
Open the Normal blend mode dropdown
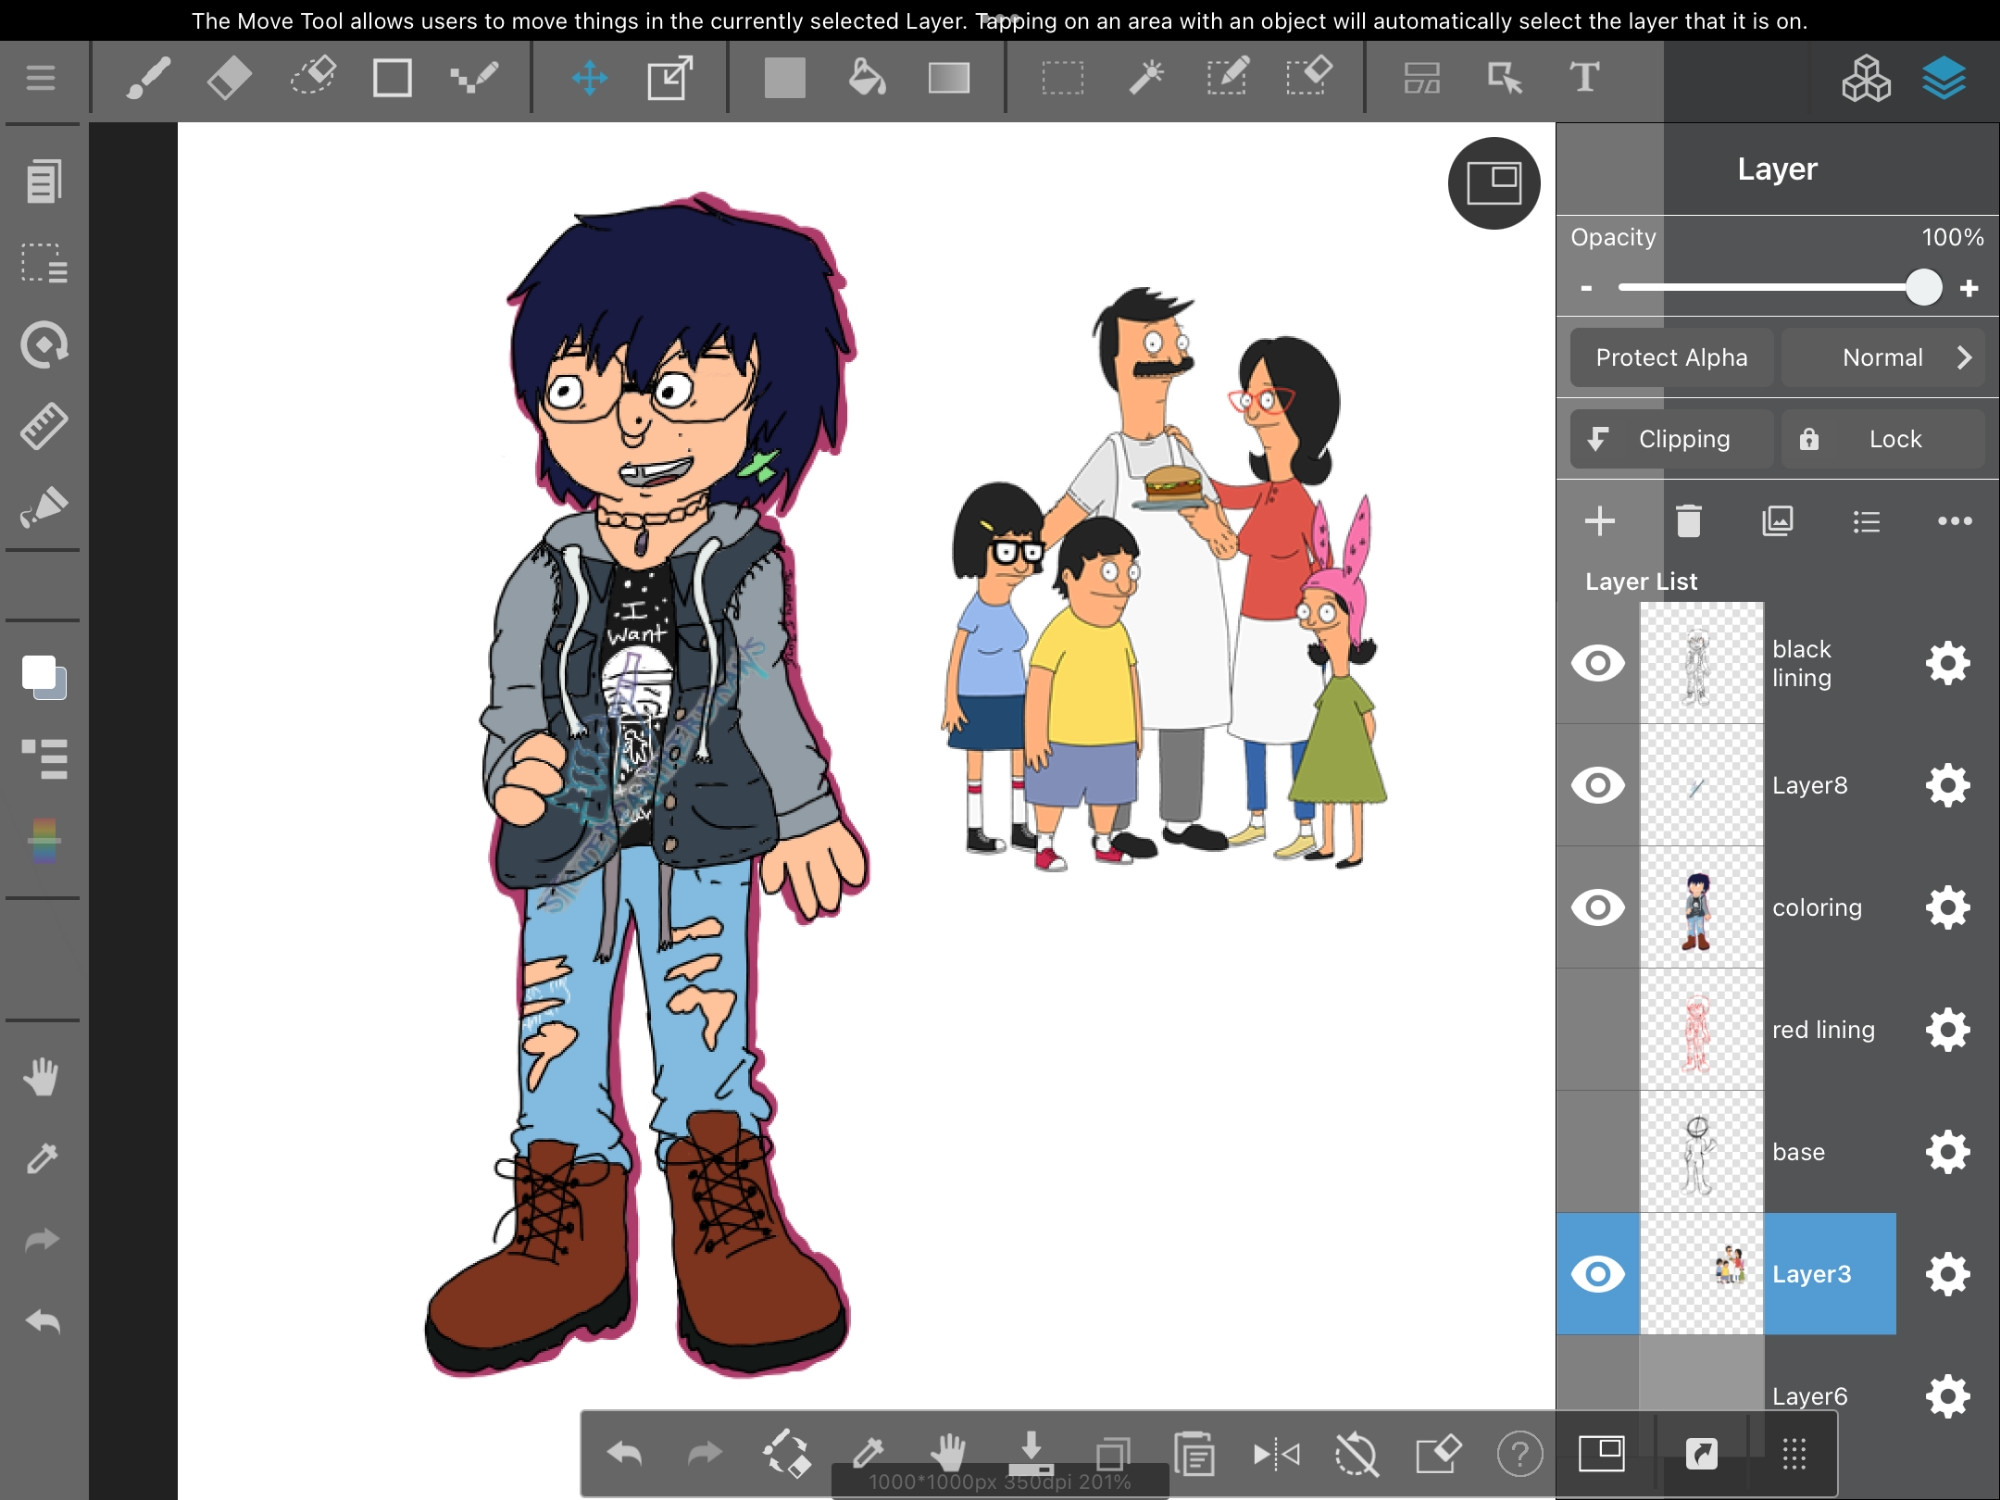point(1883,357)
